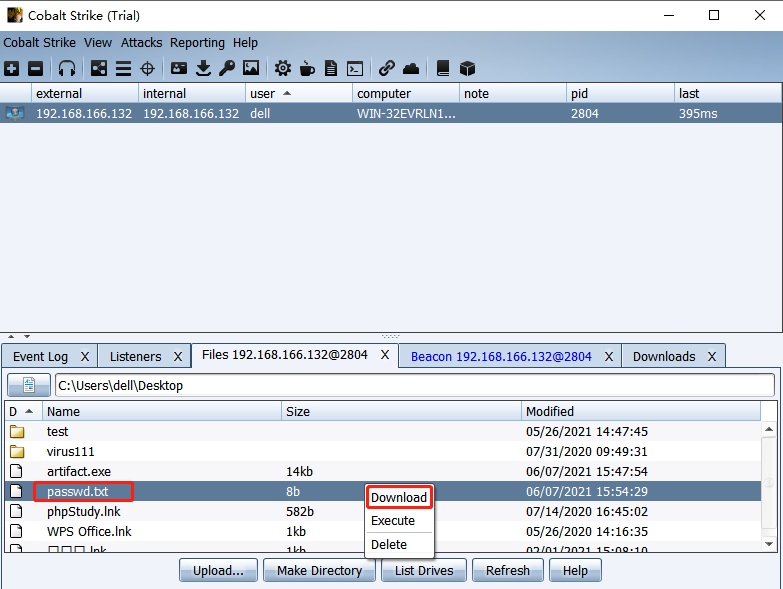Image resolution: width=783 pixels, height=589 pixels.
Task: Click the downloads arrow icon in toolbar
Action: pyautogui.click(x=203, y=68)
